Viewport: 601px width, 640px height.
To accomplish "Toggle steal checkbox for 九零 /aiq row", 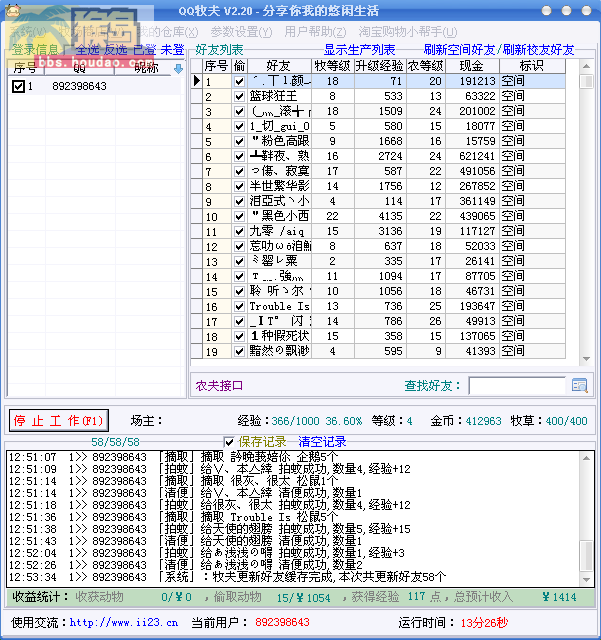I will (239, 231).
